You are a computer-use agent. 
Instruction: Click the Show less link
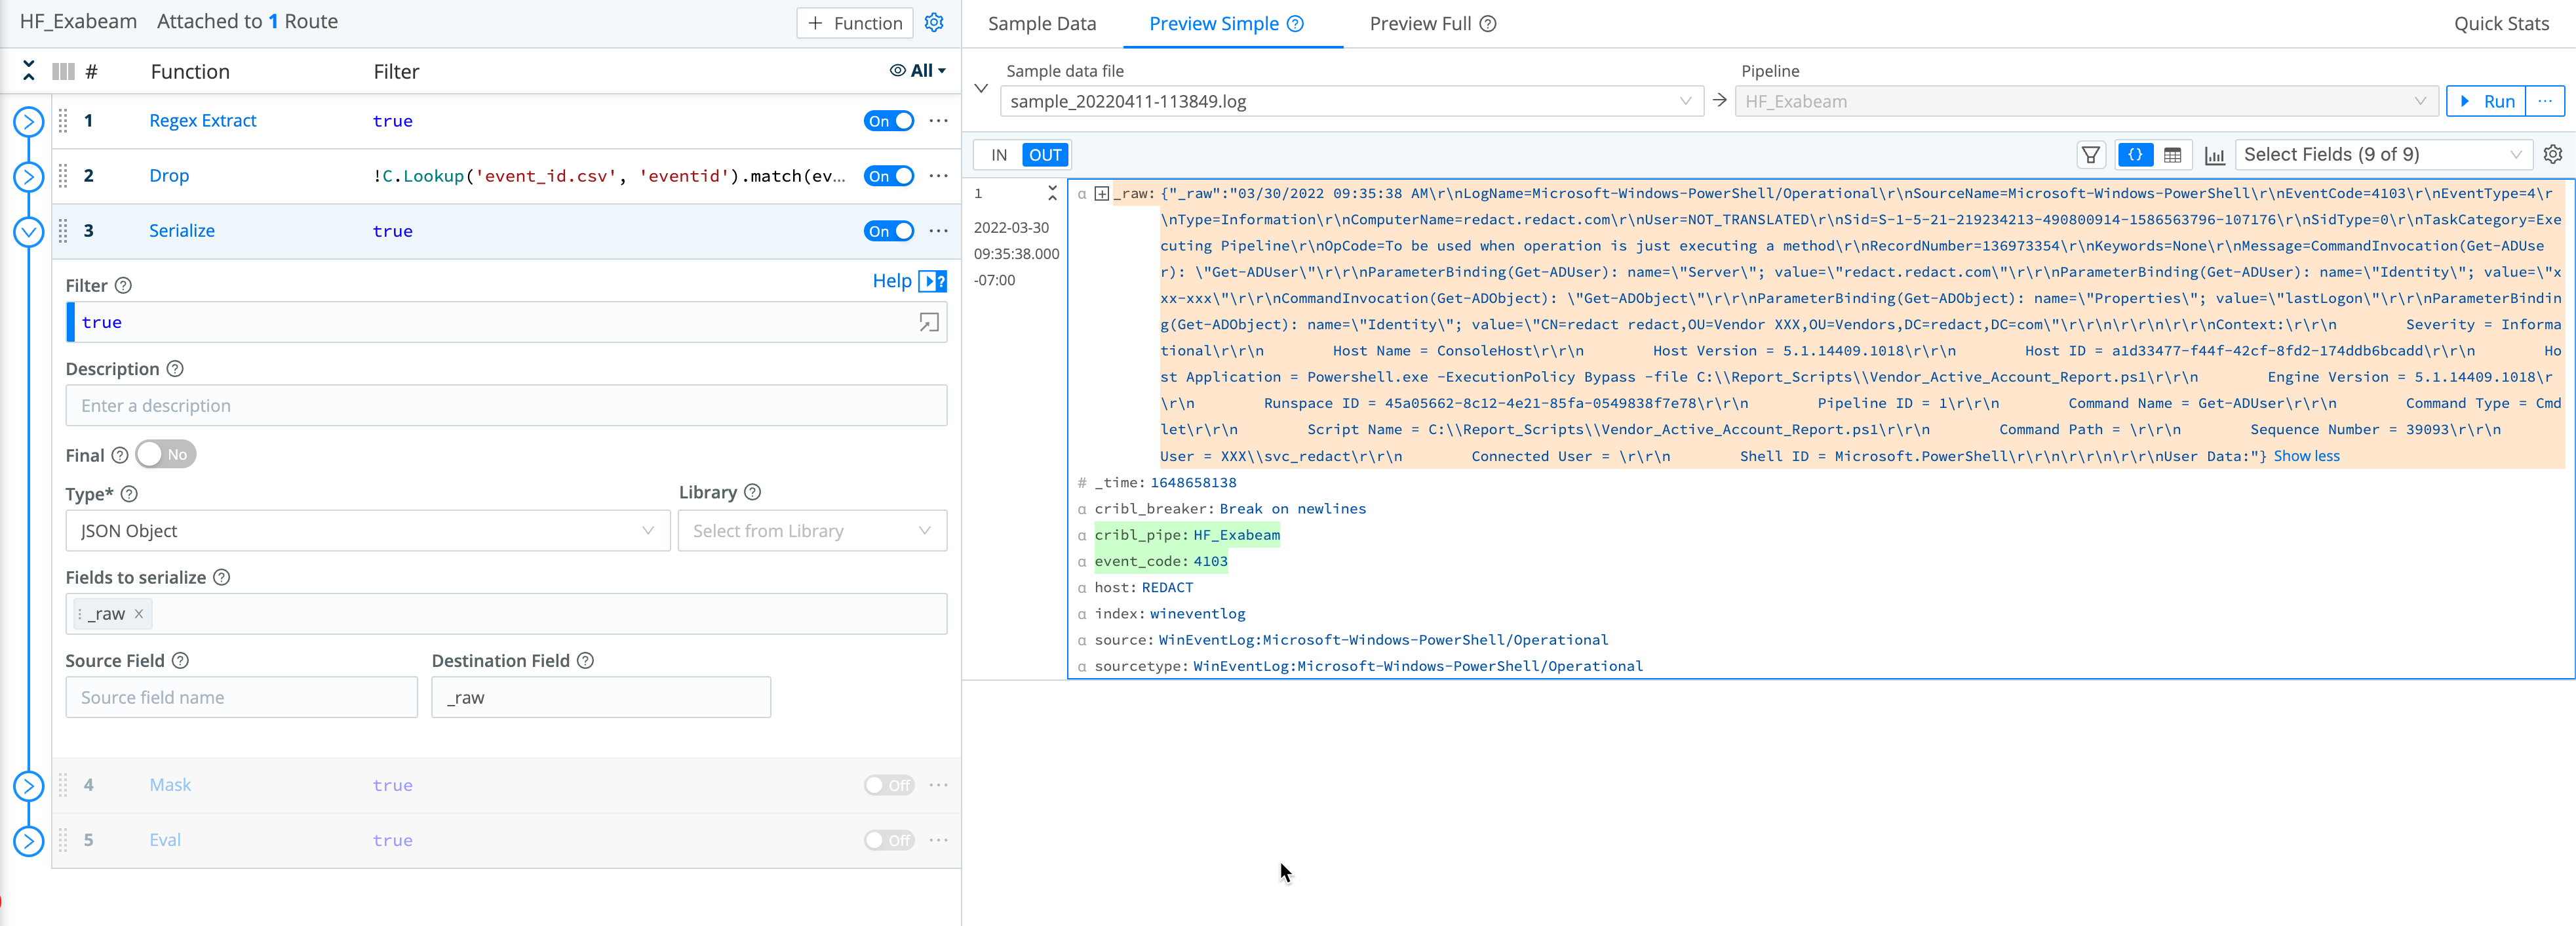click(x=2306, y=456)
